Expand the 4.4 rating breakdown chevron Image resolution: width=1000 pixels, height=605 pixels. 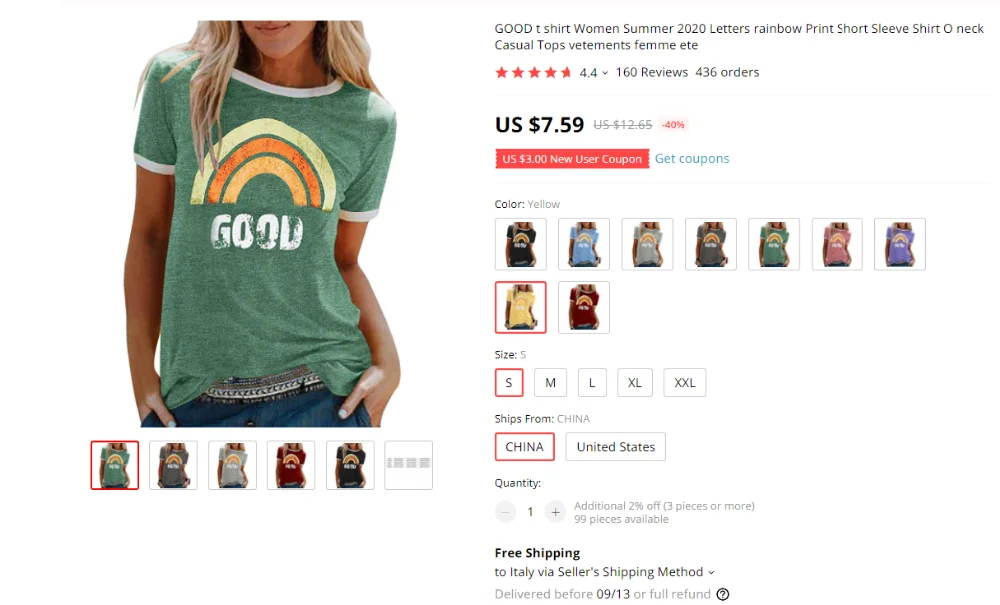point(605,73)
